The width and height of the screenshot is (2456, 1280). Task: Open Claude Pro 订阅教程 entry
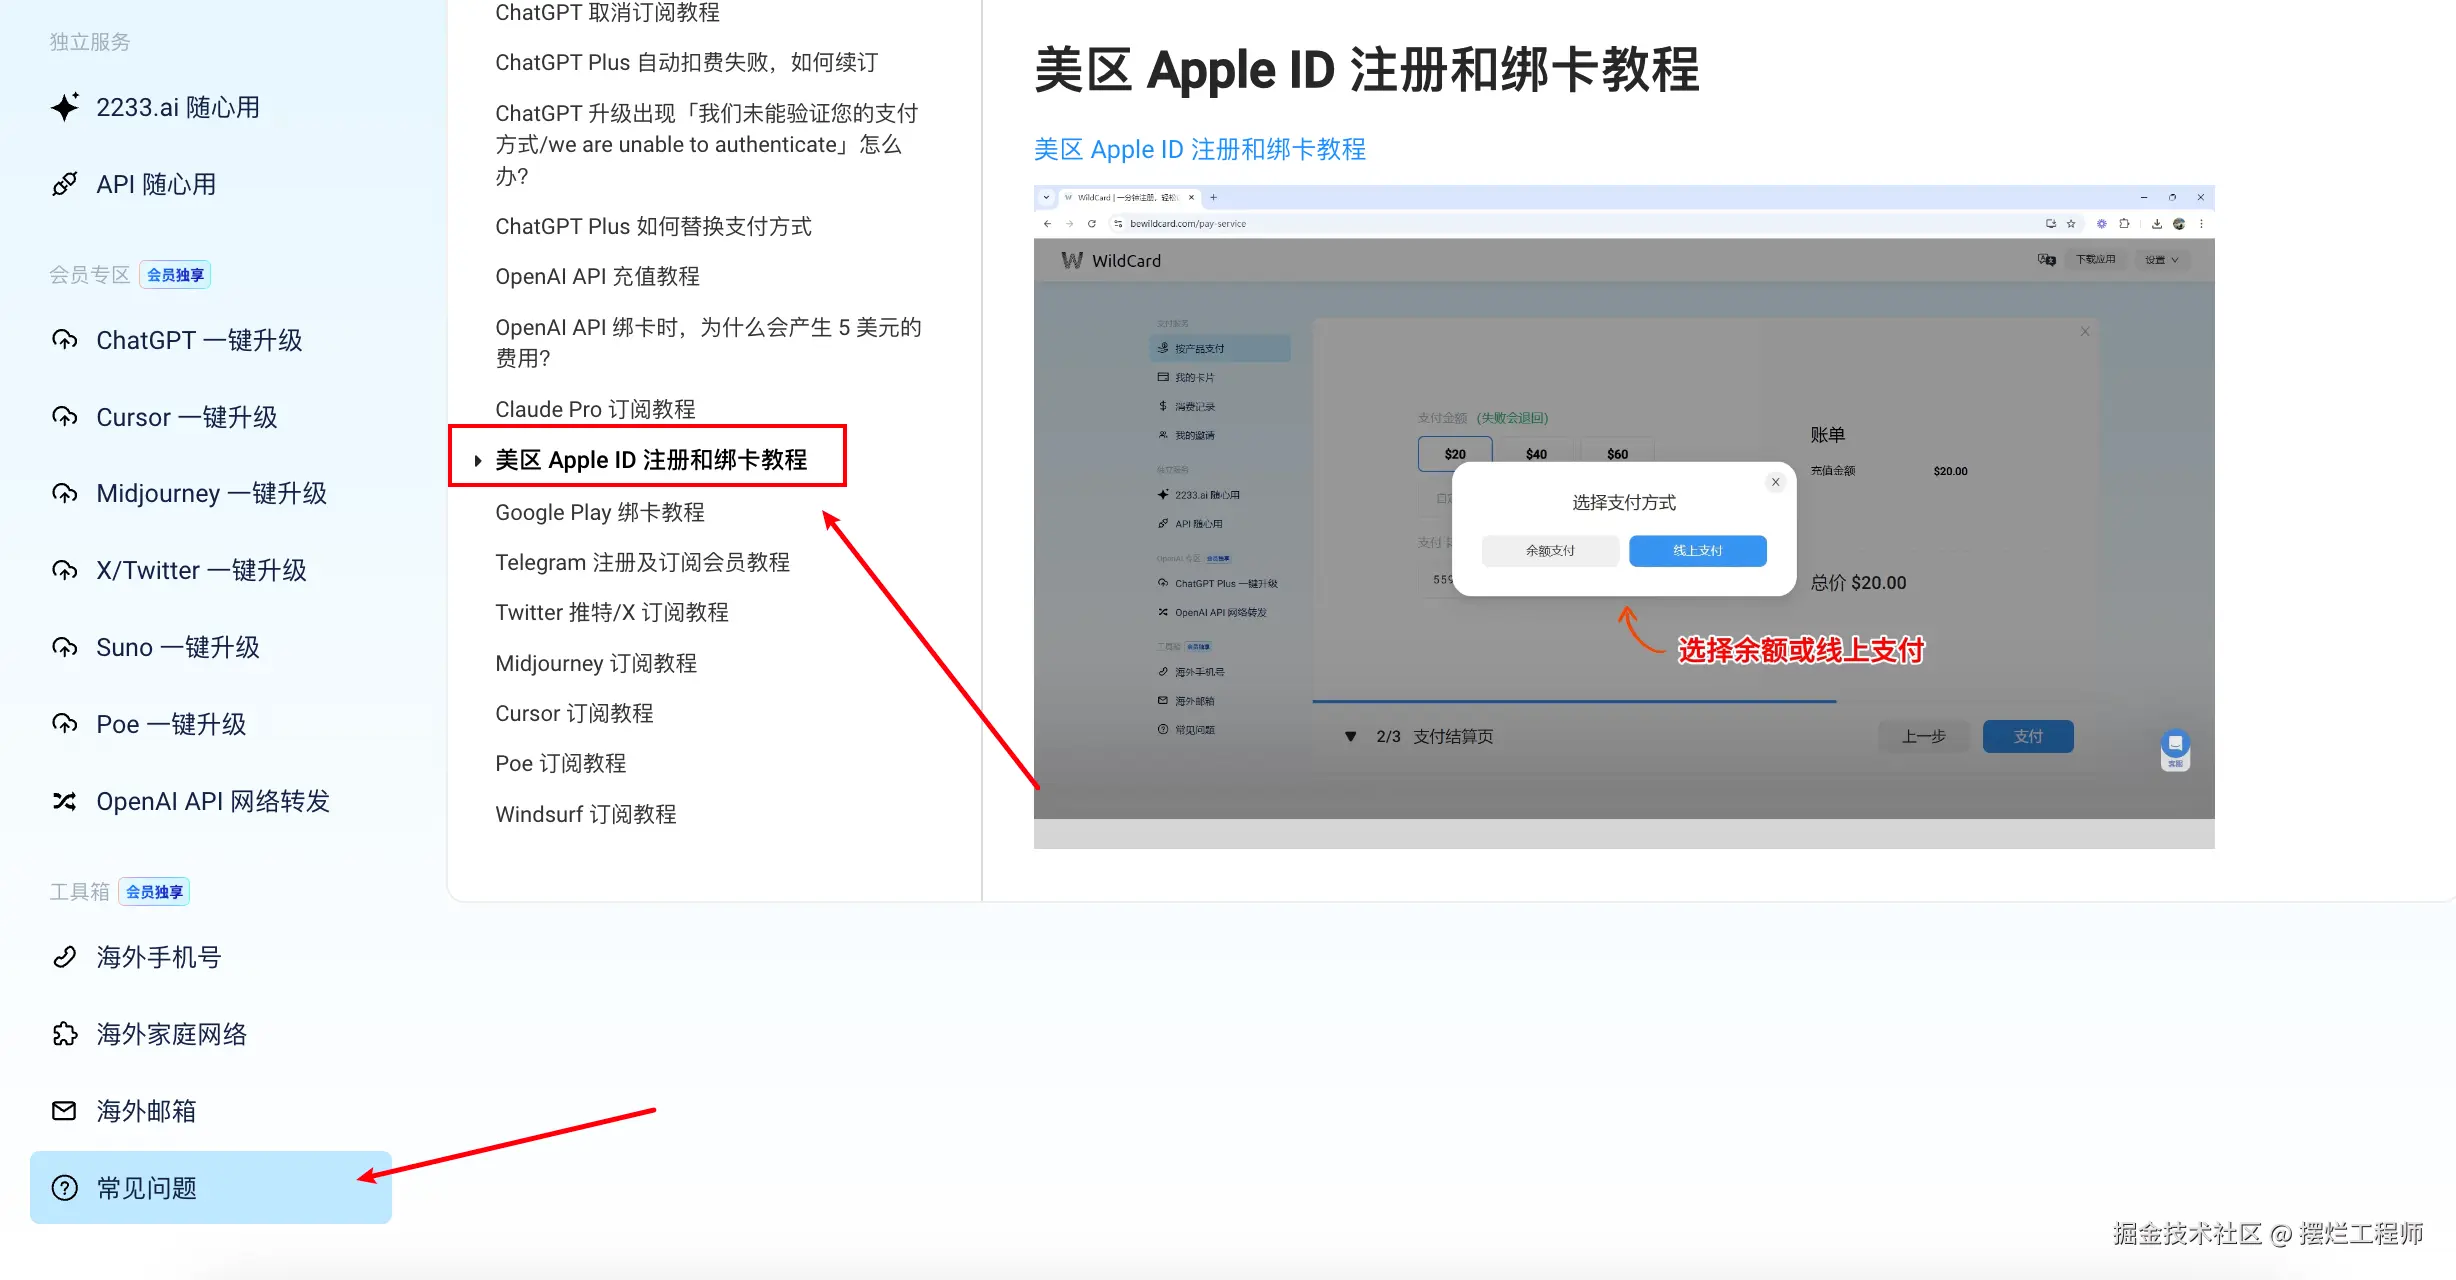click(x=595, y=409)
